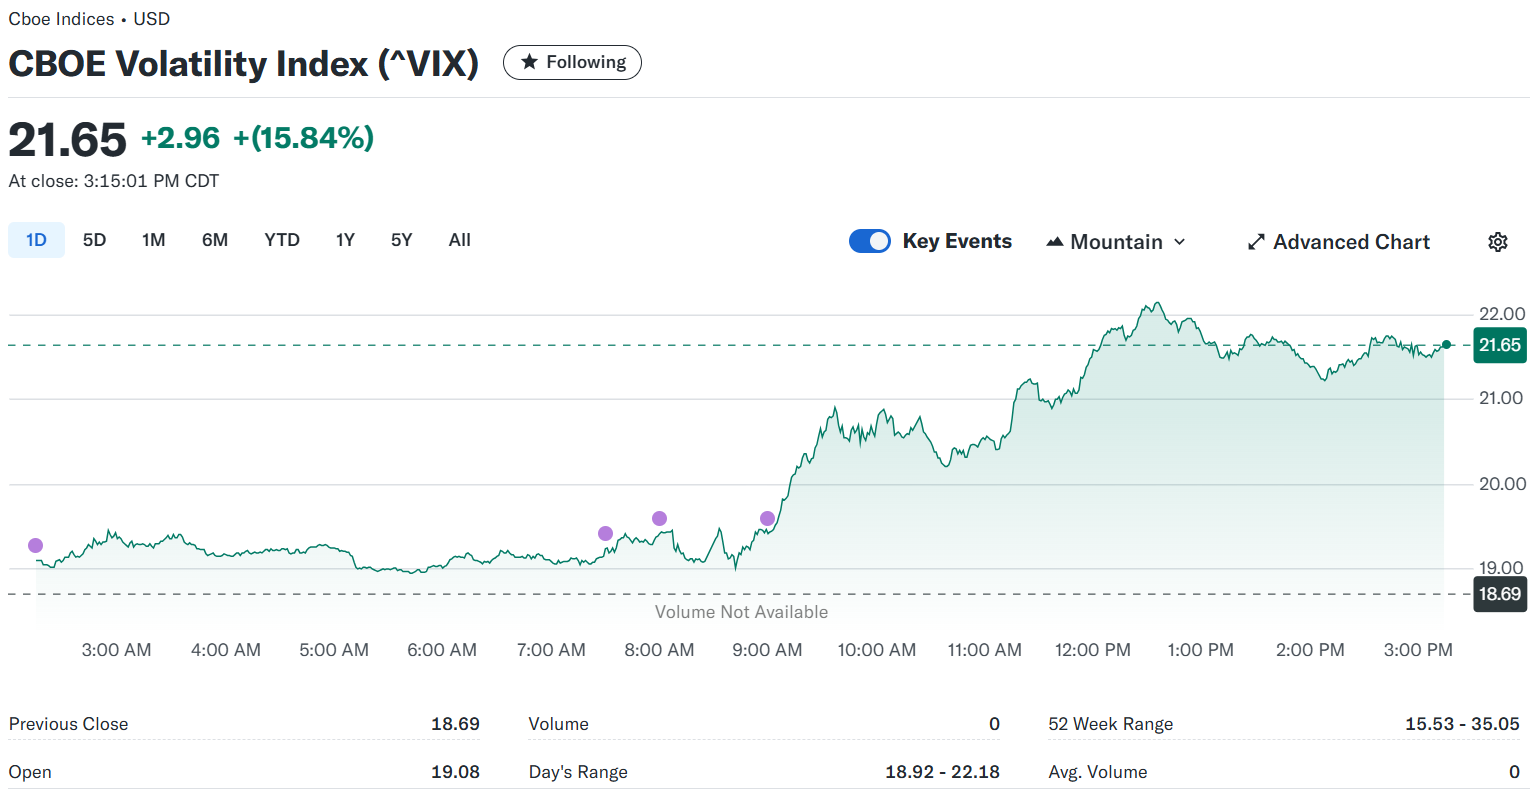Click the Volume label in stats
The height and width of the screenshot is (792, 1530).
[559, 724]
